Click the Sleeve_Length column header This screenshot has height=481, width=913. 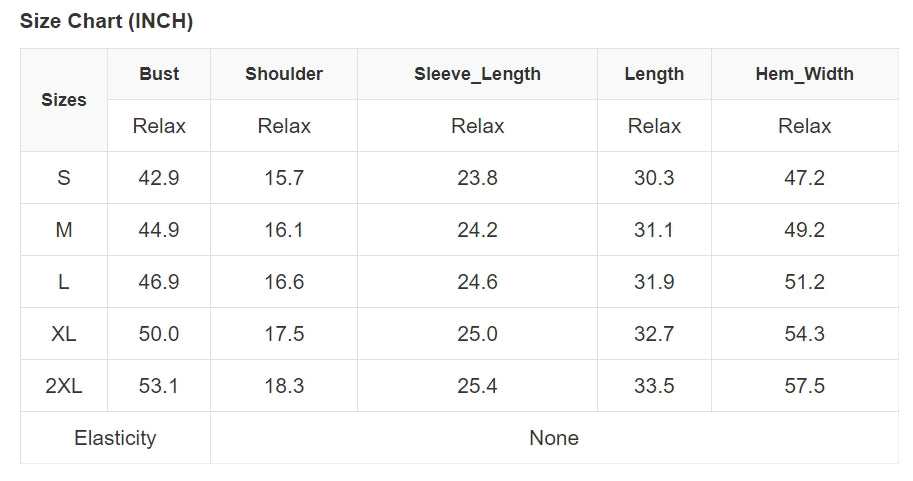pos(477,74)
